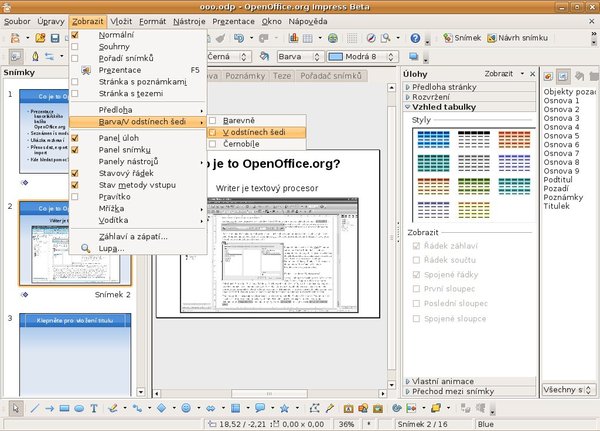Select the Stars shapes tool
600x431 pixels.
click(284, 408)
